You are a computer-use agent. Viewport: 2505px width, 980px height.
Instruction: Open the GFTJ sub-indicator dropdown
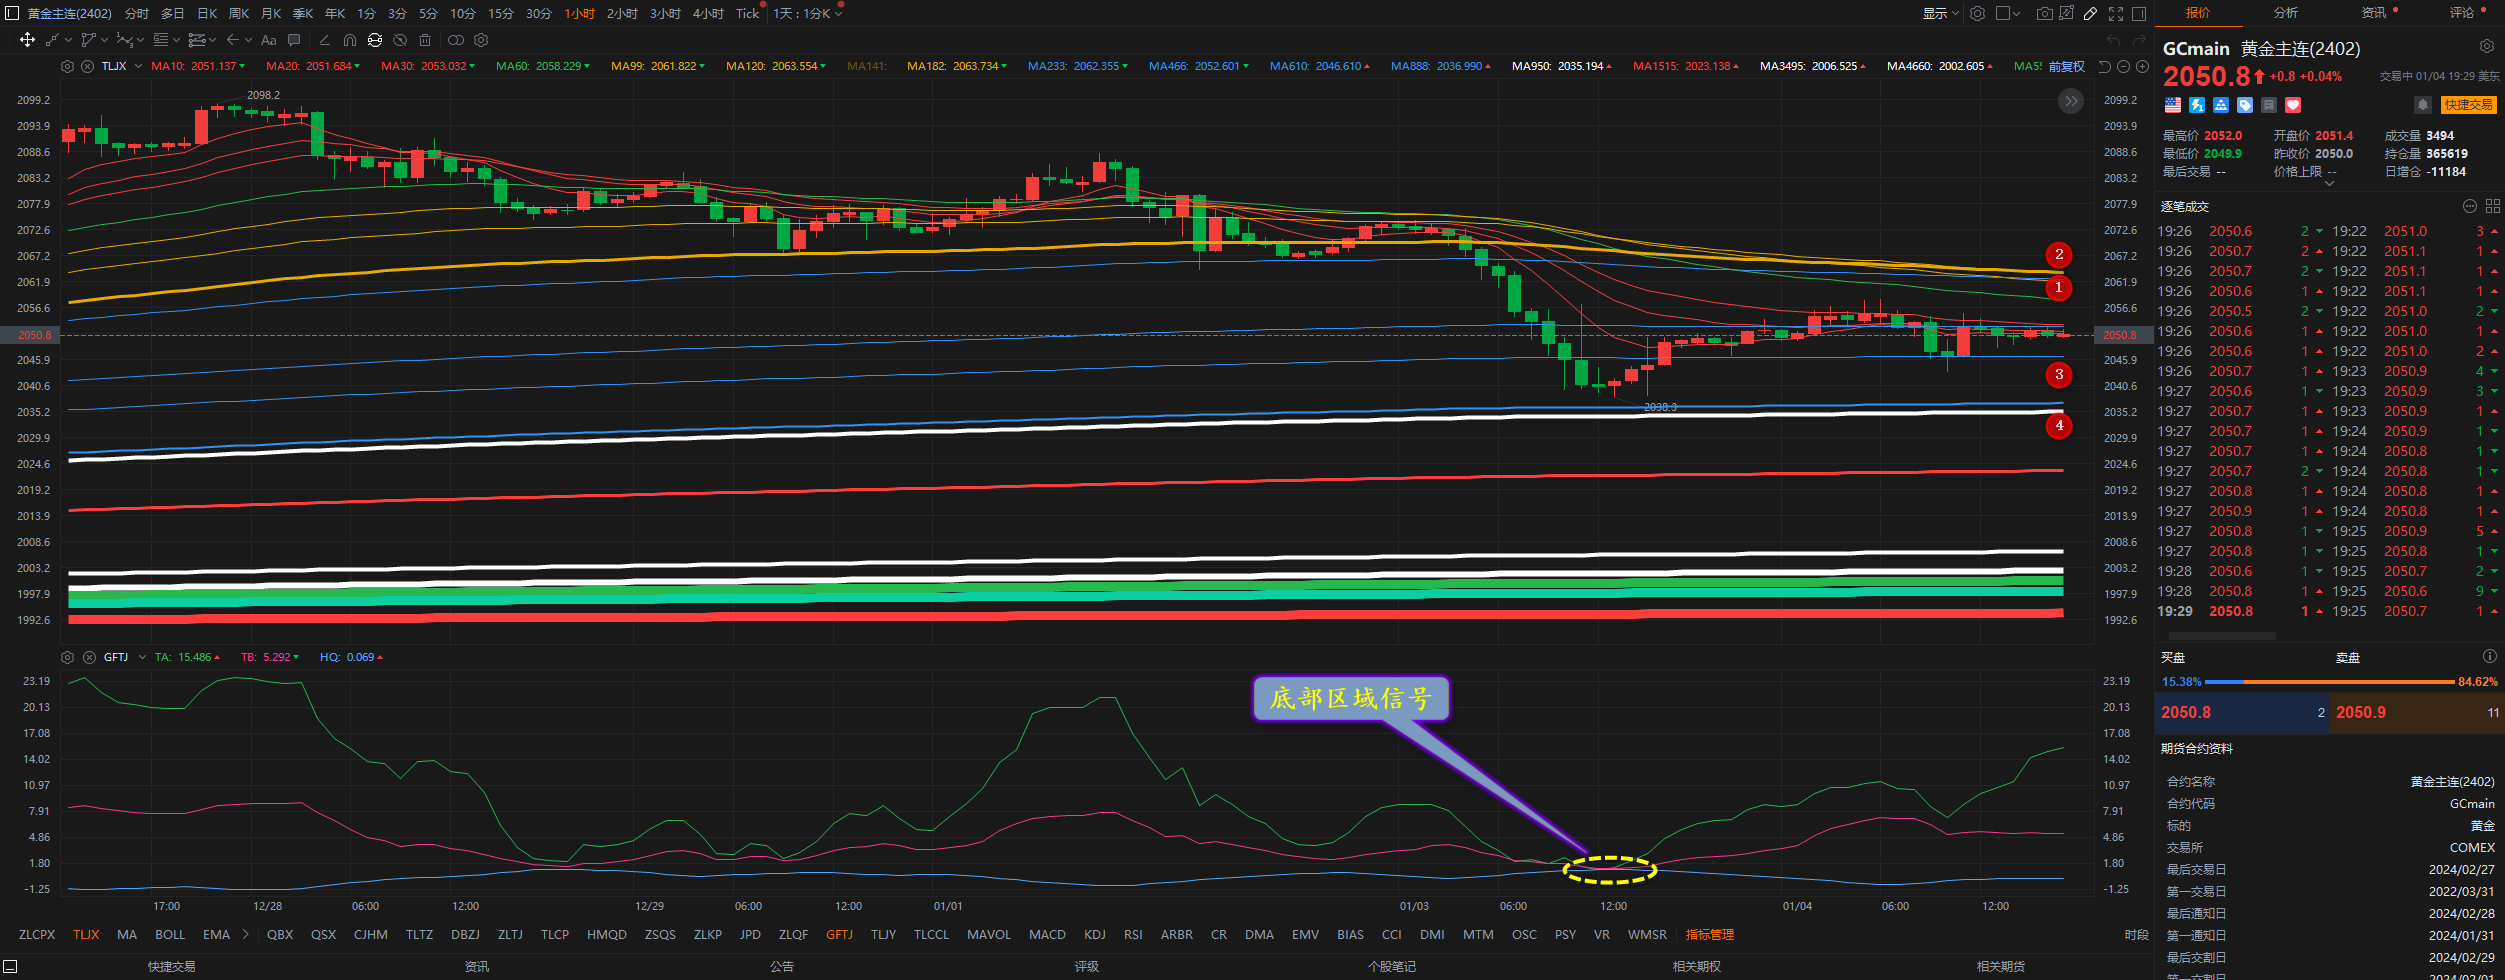click(x=142, y=657)
